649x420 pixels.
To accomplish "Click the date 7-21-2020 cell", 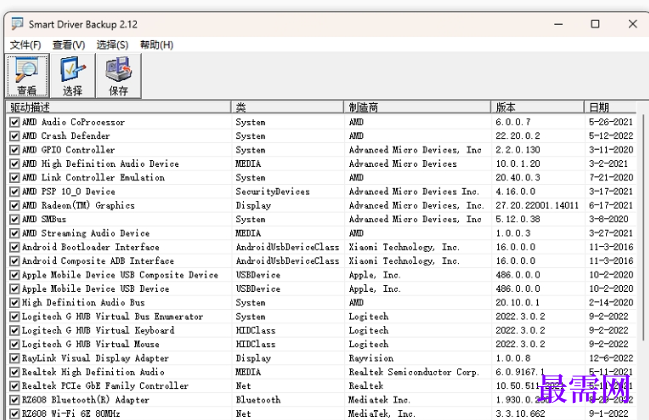I will [611, 178].
